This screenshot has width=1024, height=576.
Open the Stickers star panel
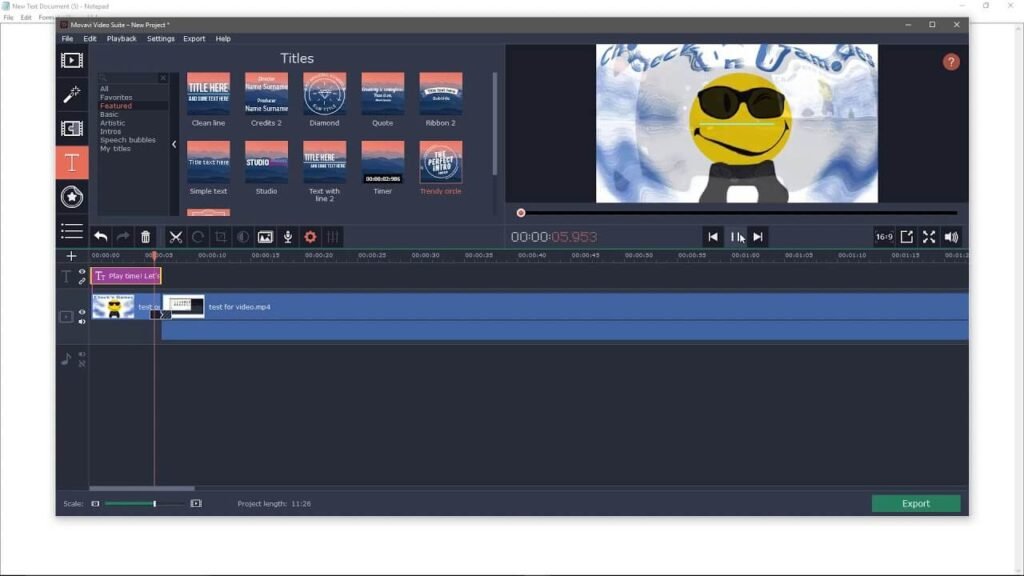coord(71,197)
